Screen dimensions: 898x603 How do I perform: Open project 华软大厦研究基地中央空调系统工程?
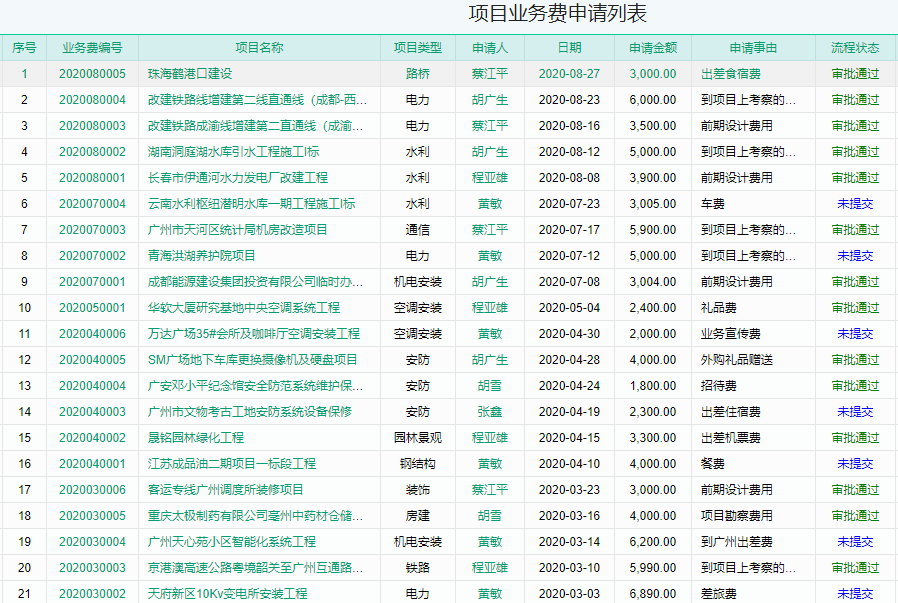point(243,308)
